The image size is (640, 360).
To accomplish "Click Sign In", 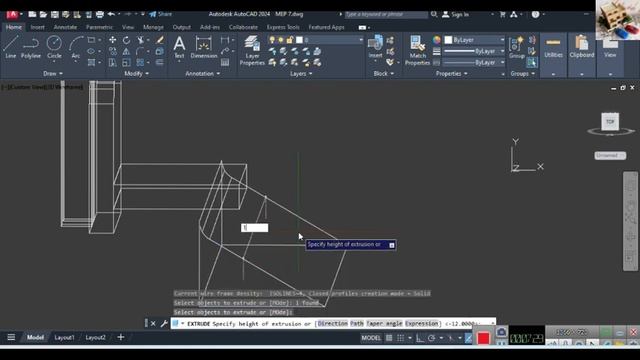I will (456, 14).
